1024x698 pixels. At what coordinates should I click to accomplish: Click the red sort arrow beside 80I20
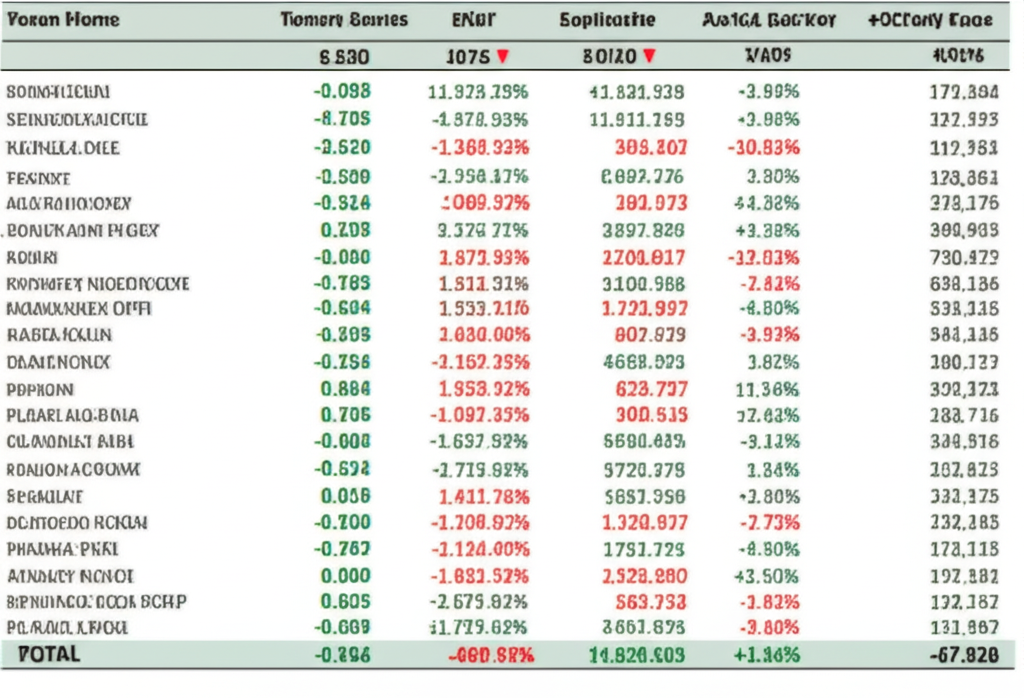click(650, 56)
